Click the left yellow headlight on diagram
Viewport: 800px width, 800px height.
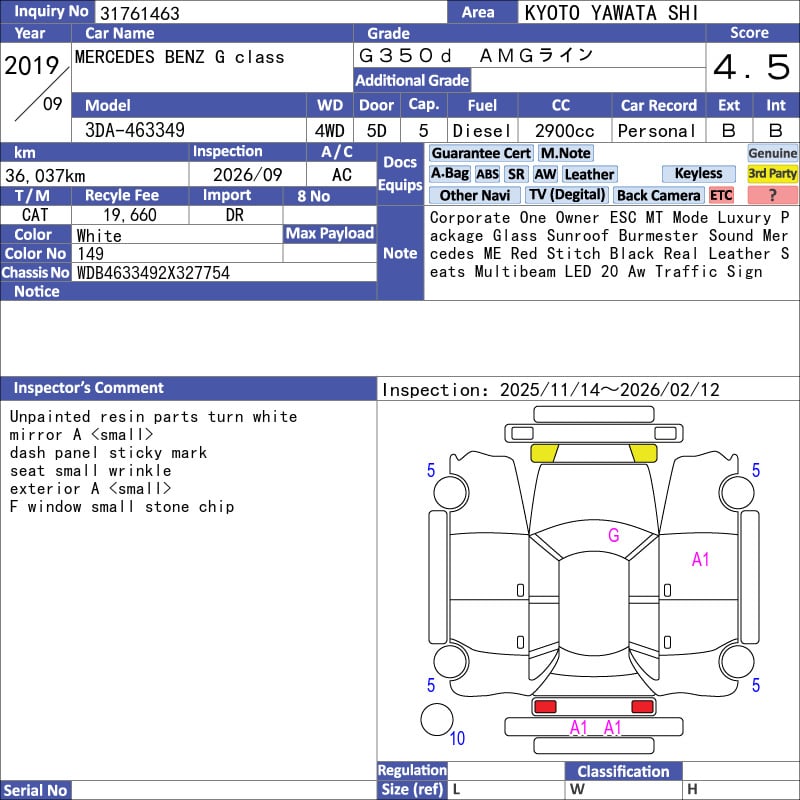point(544,453)
